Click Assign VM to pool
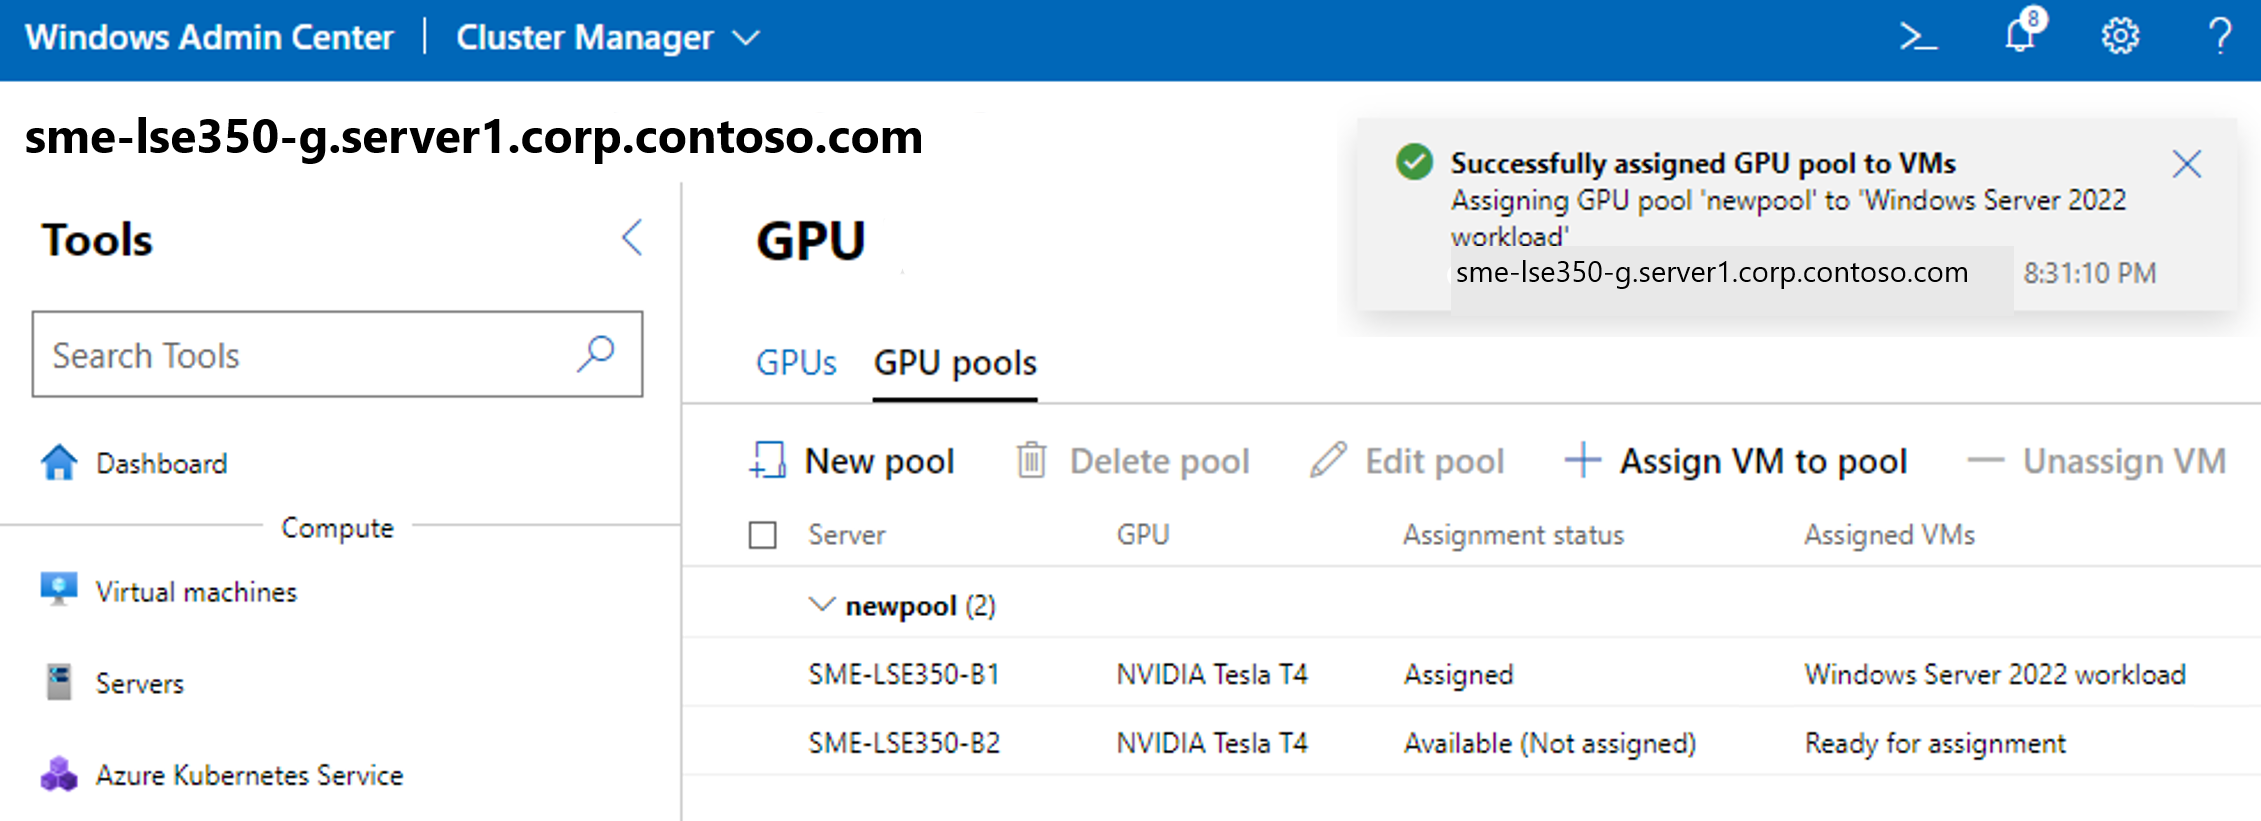Image resolution: width=2261 pixels, height=821 pixels. coord(1736,461)
